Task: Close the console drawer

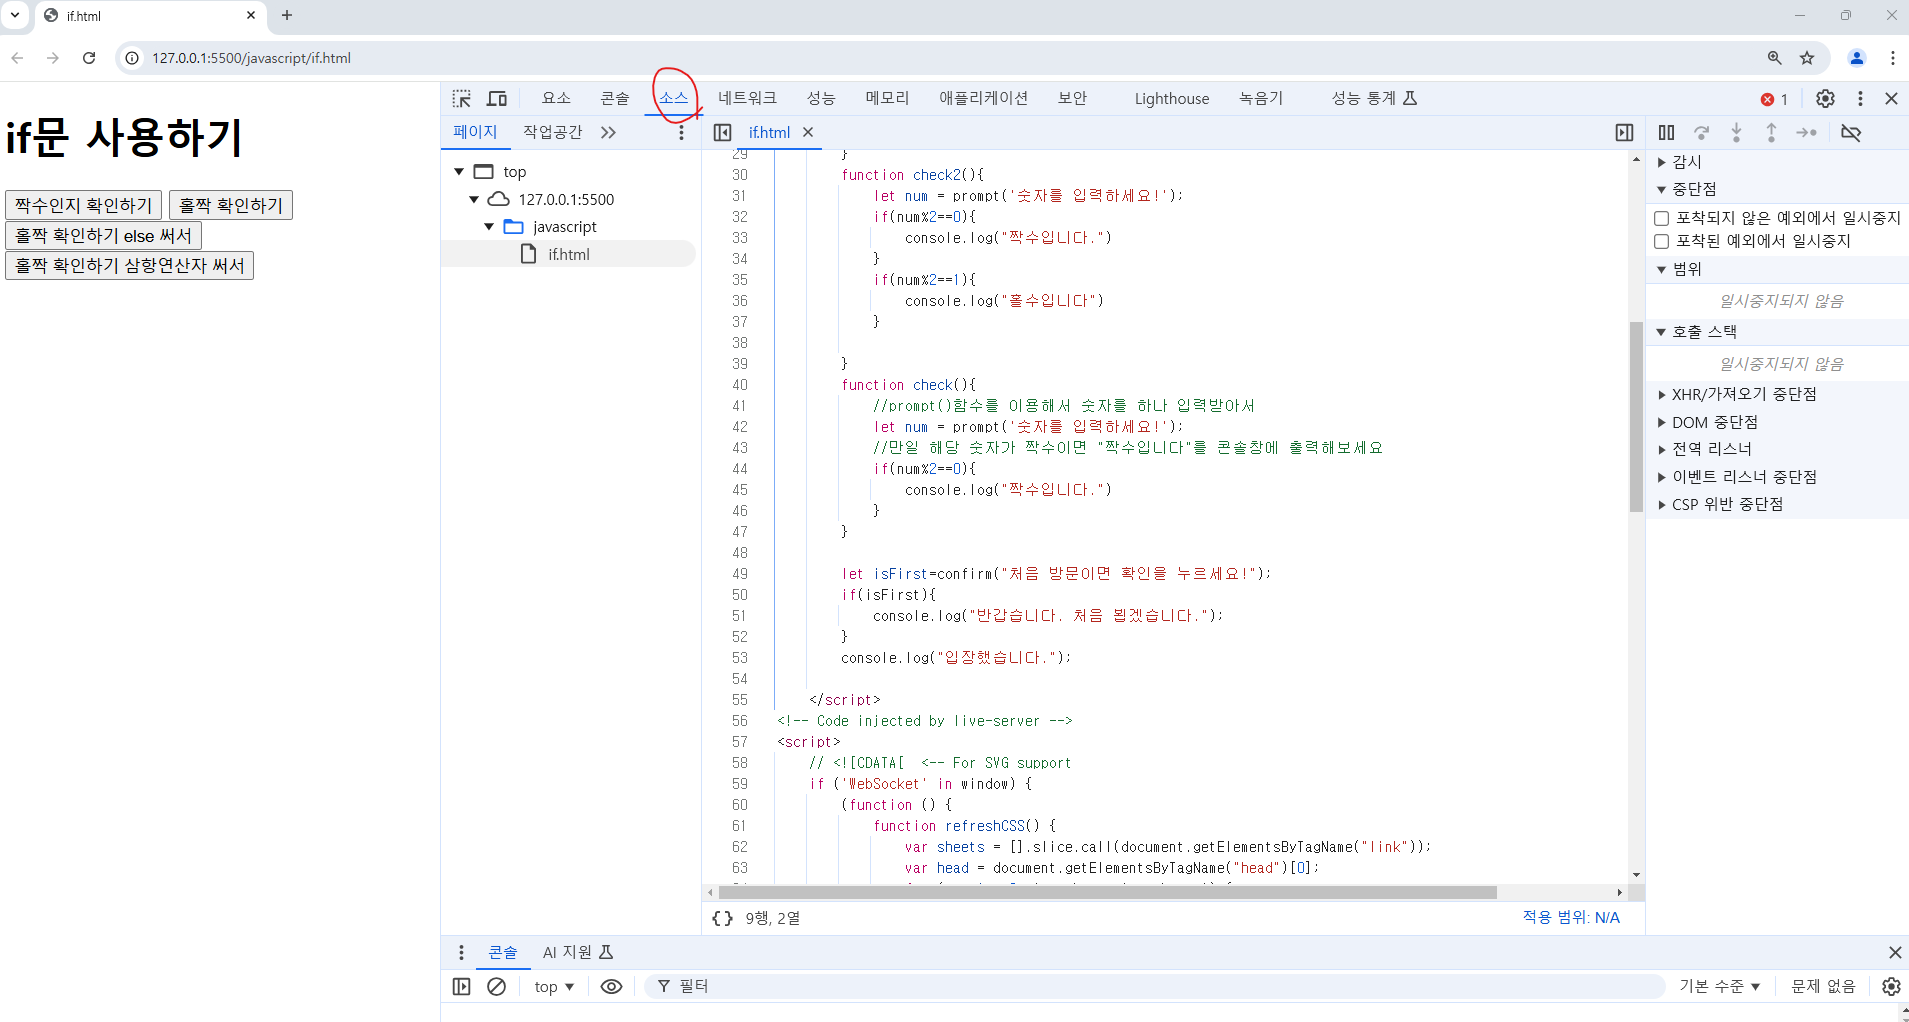Action: tap(1895, 953)
